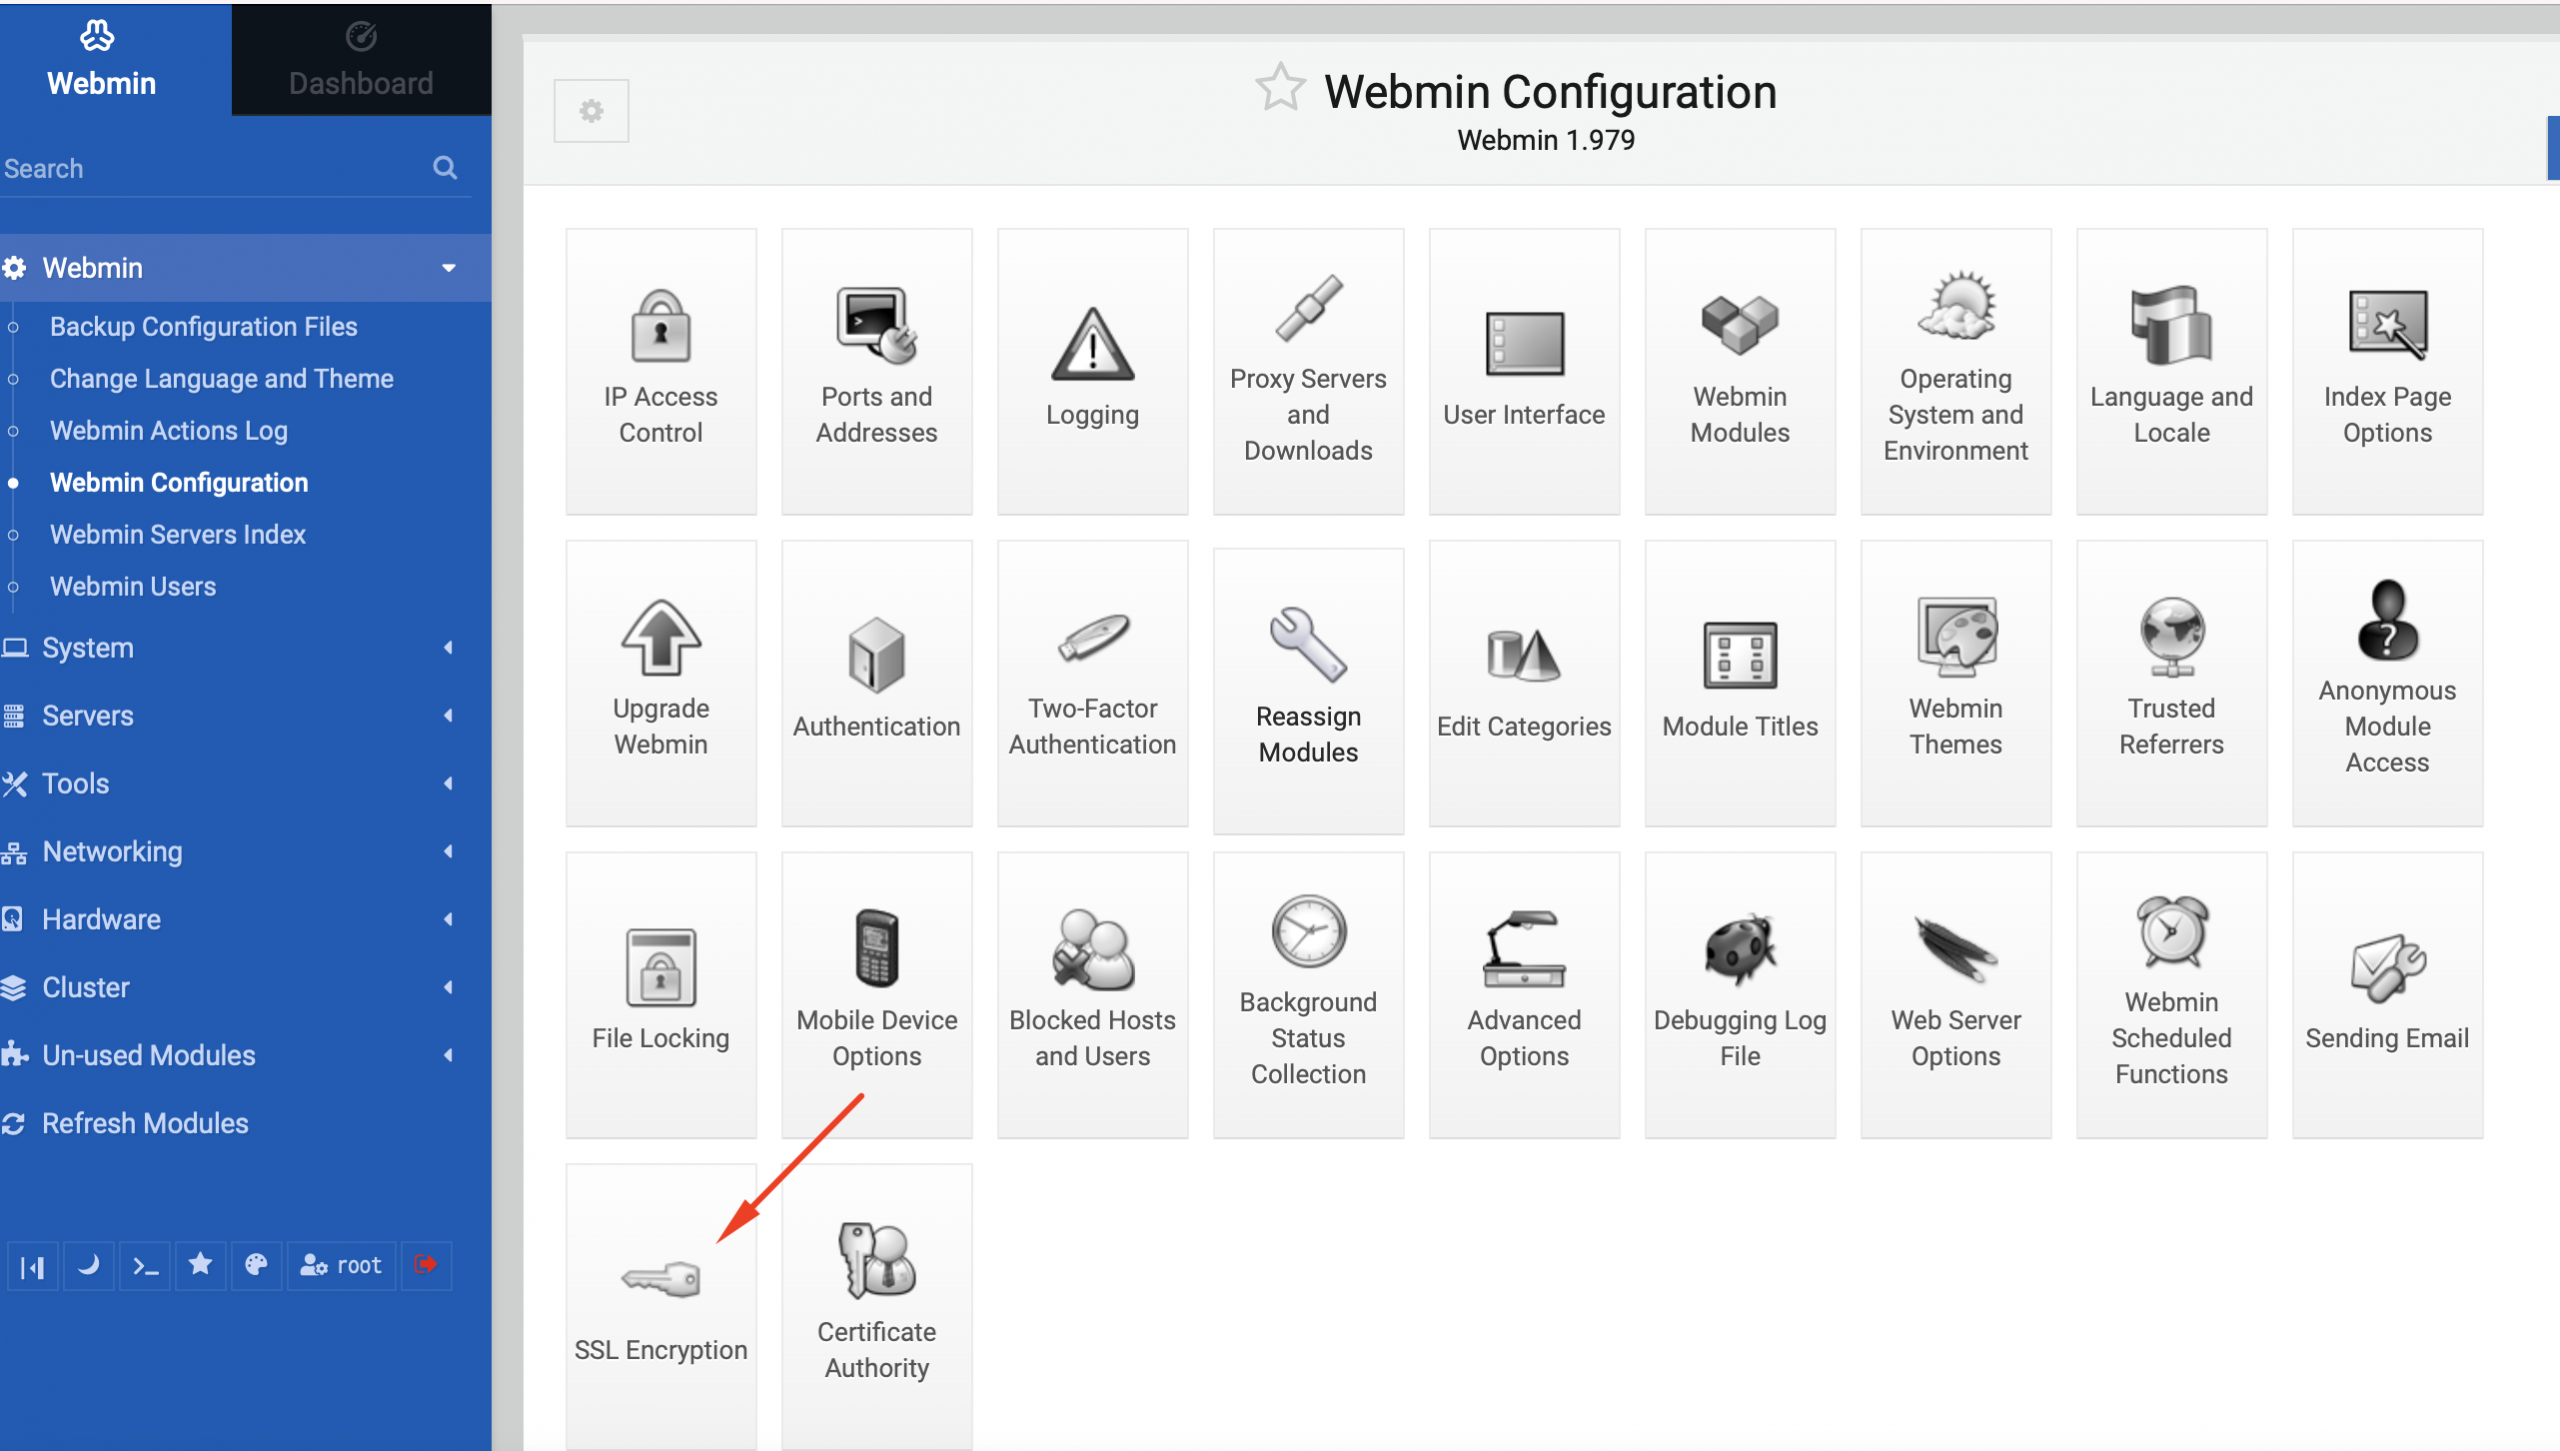Click the gear/settings icon top-left
This screenshot has height=1451, width=2560.
[x=591, y=111]
